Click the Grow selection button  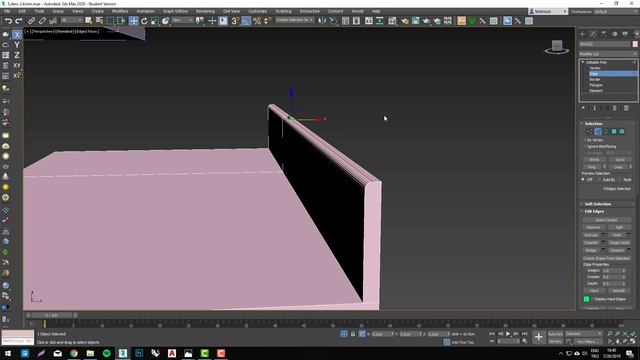tap(620, 160)
